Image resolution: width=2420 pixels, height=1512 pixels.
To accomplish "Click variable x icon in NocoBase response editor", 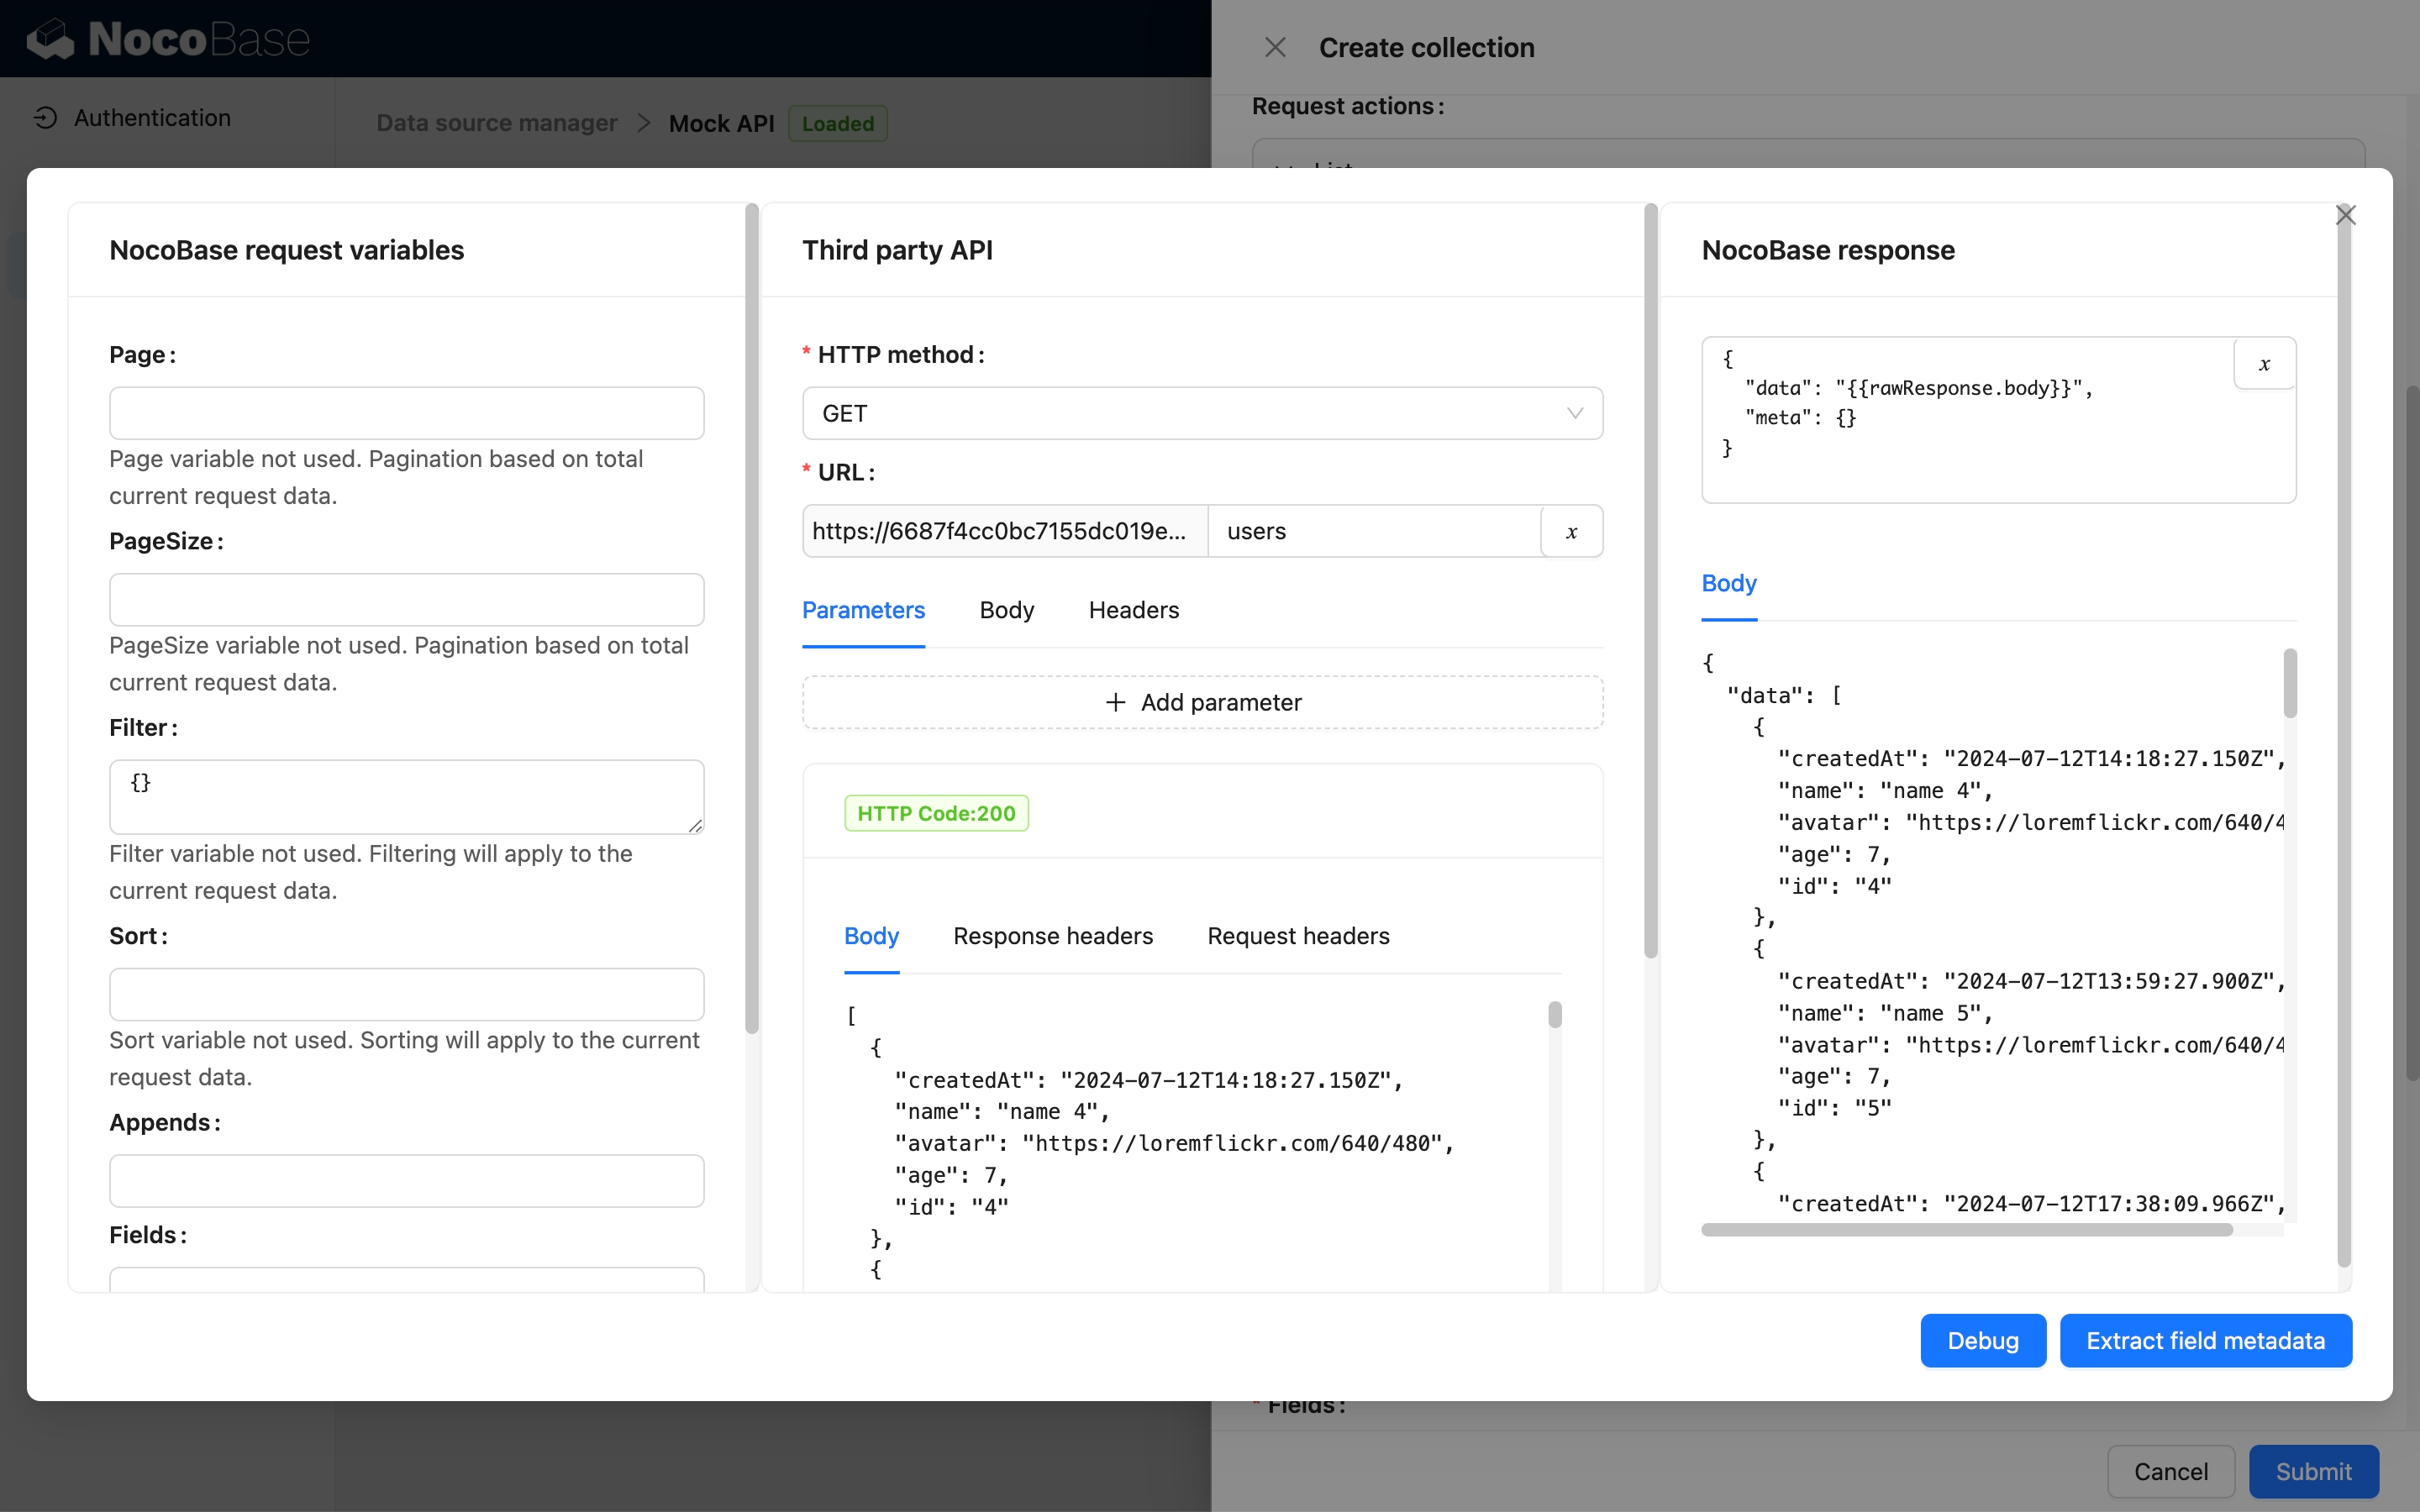I will [x=2264, y=364].
